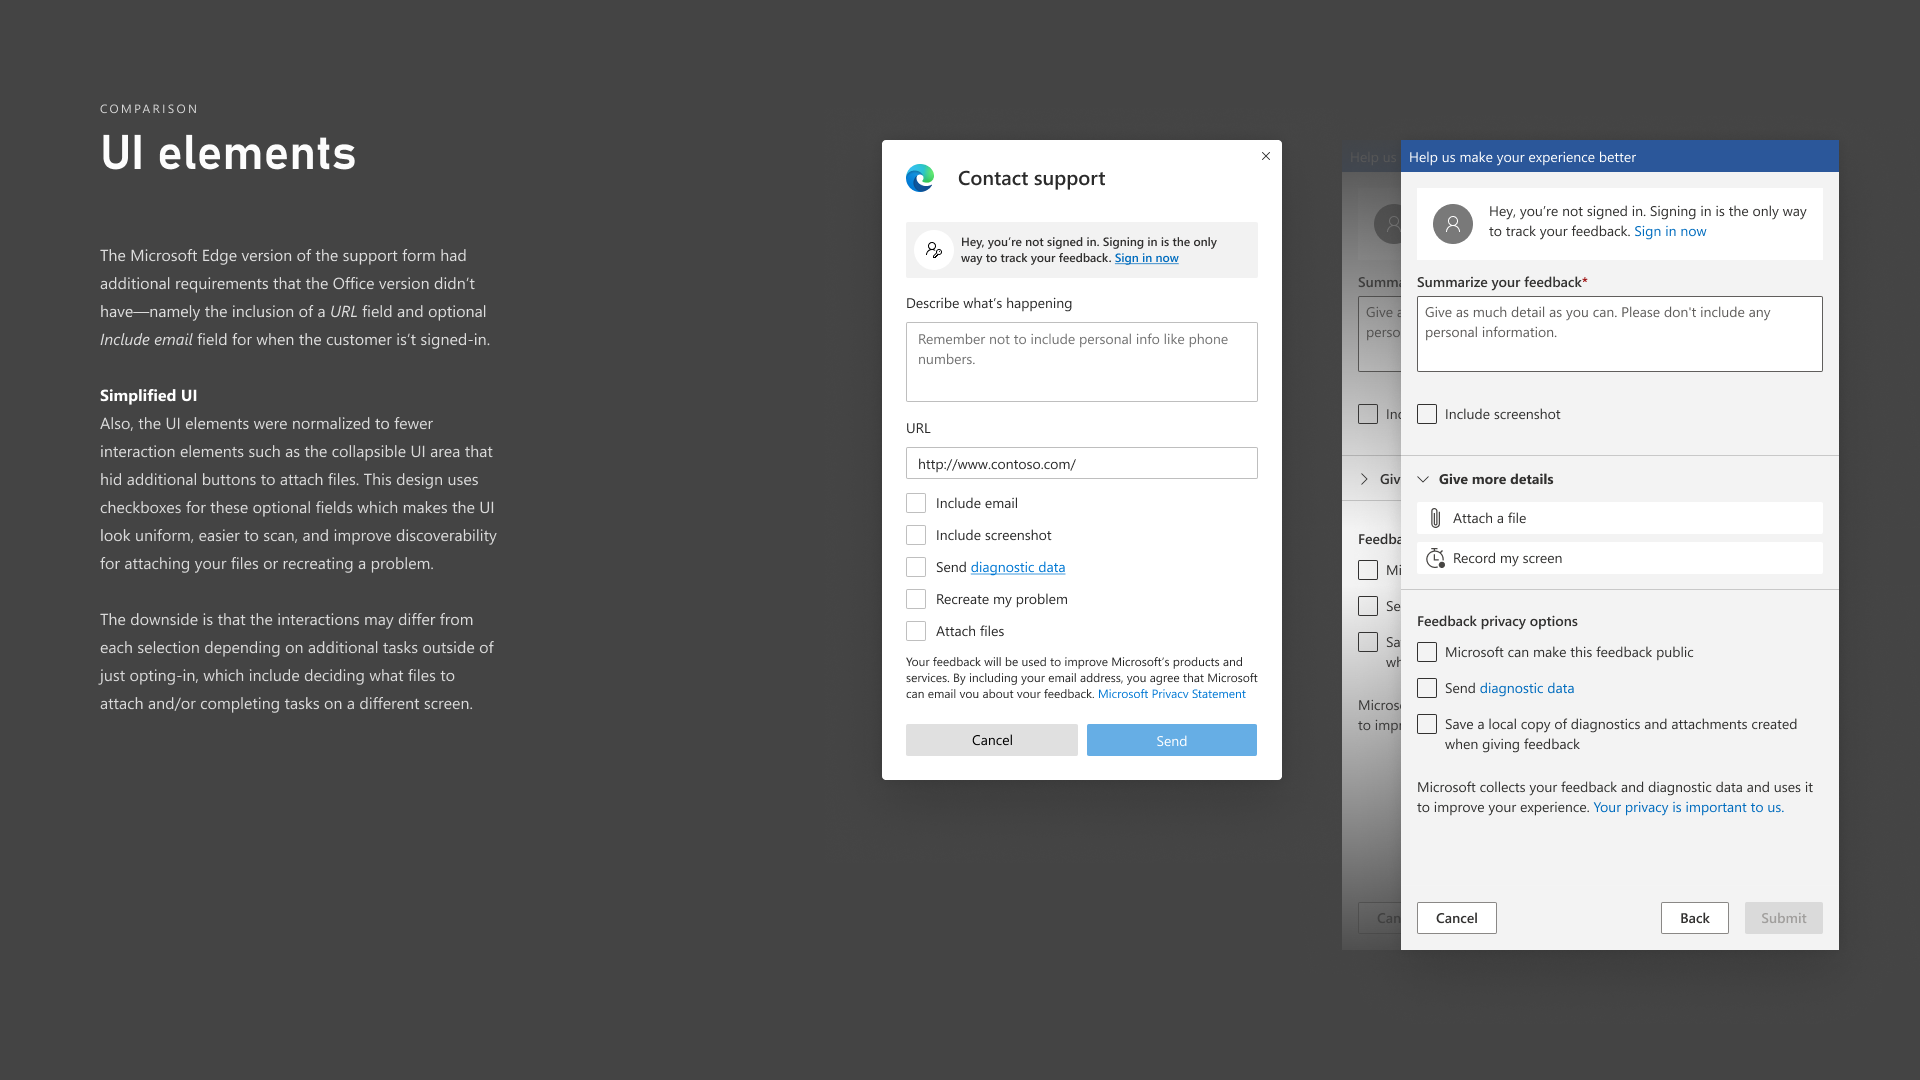Click the Attach a file row
Screen dimensions: 1920x1080
tap(1619, 518)
